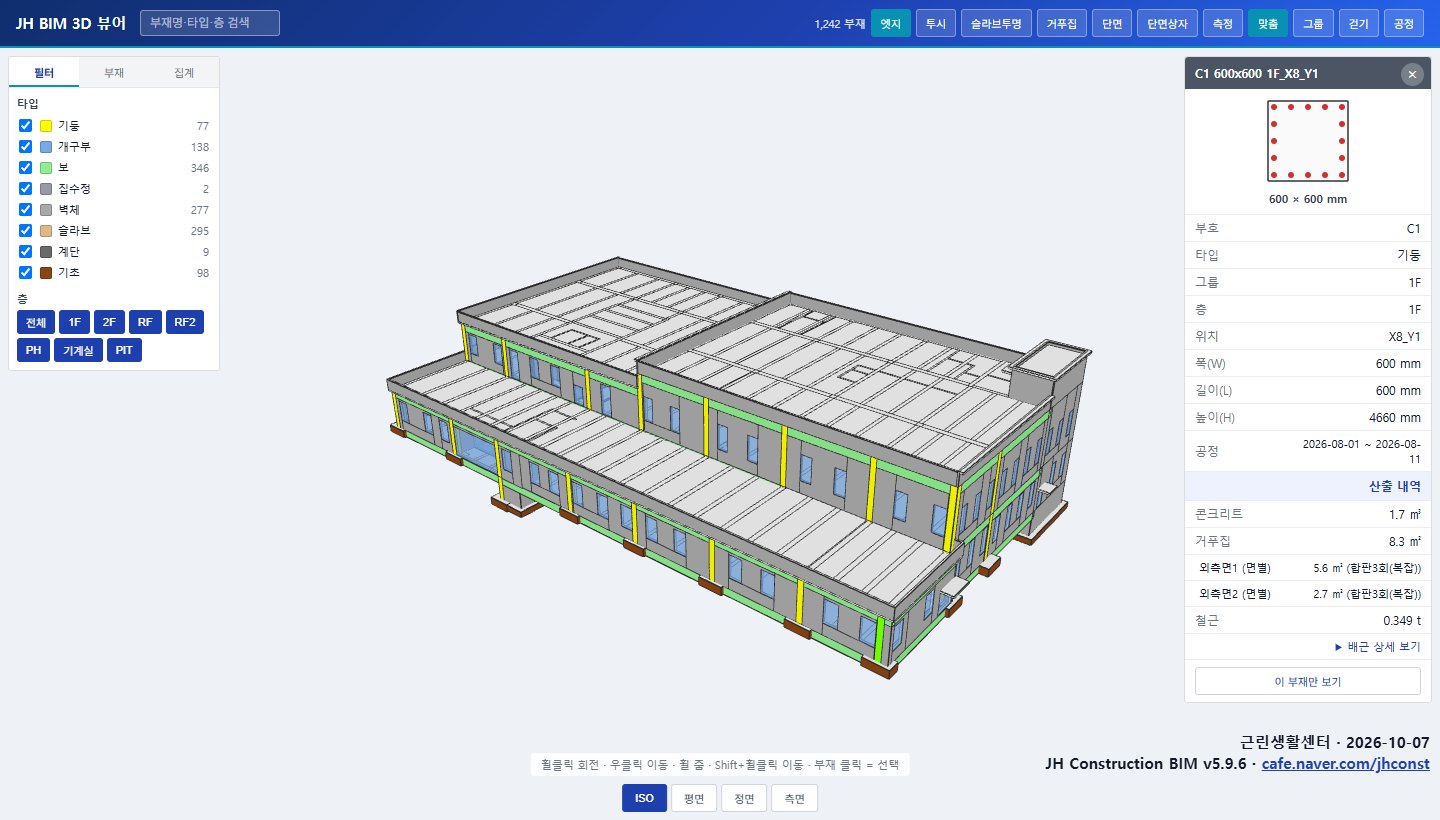The image size is (1440, 820).
Task: Enable 투시 perspective view mode
Action: click(935, 23)
